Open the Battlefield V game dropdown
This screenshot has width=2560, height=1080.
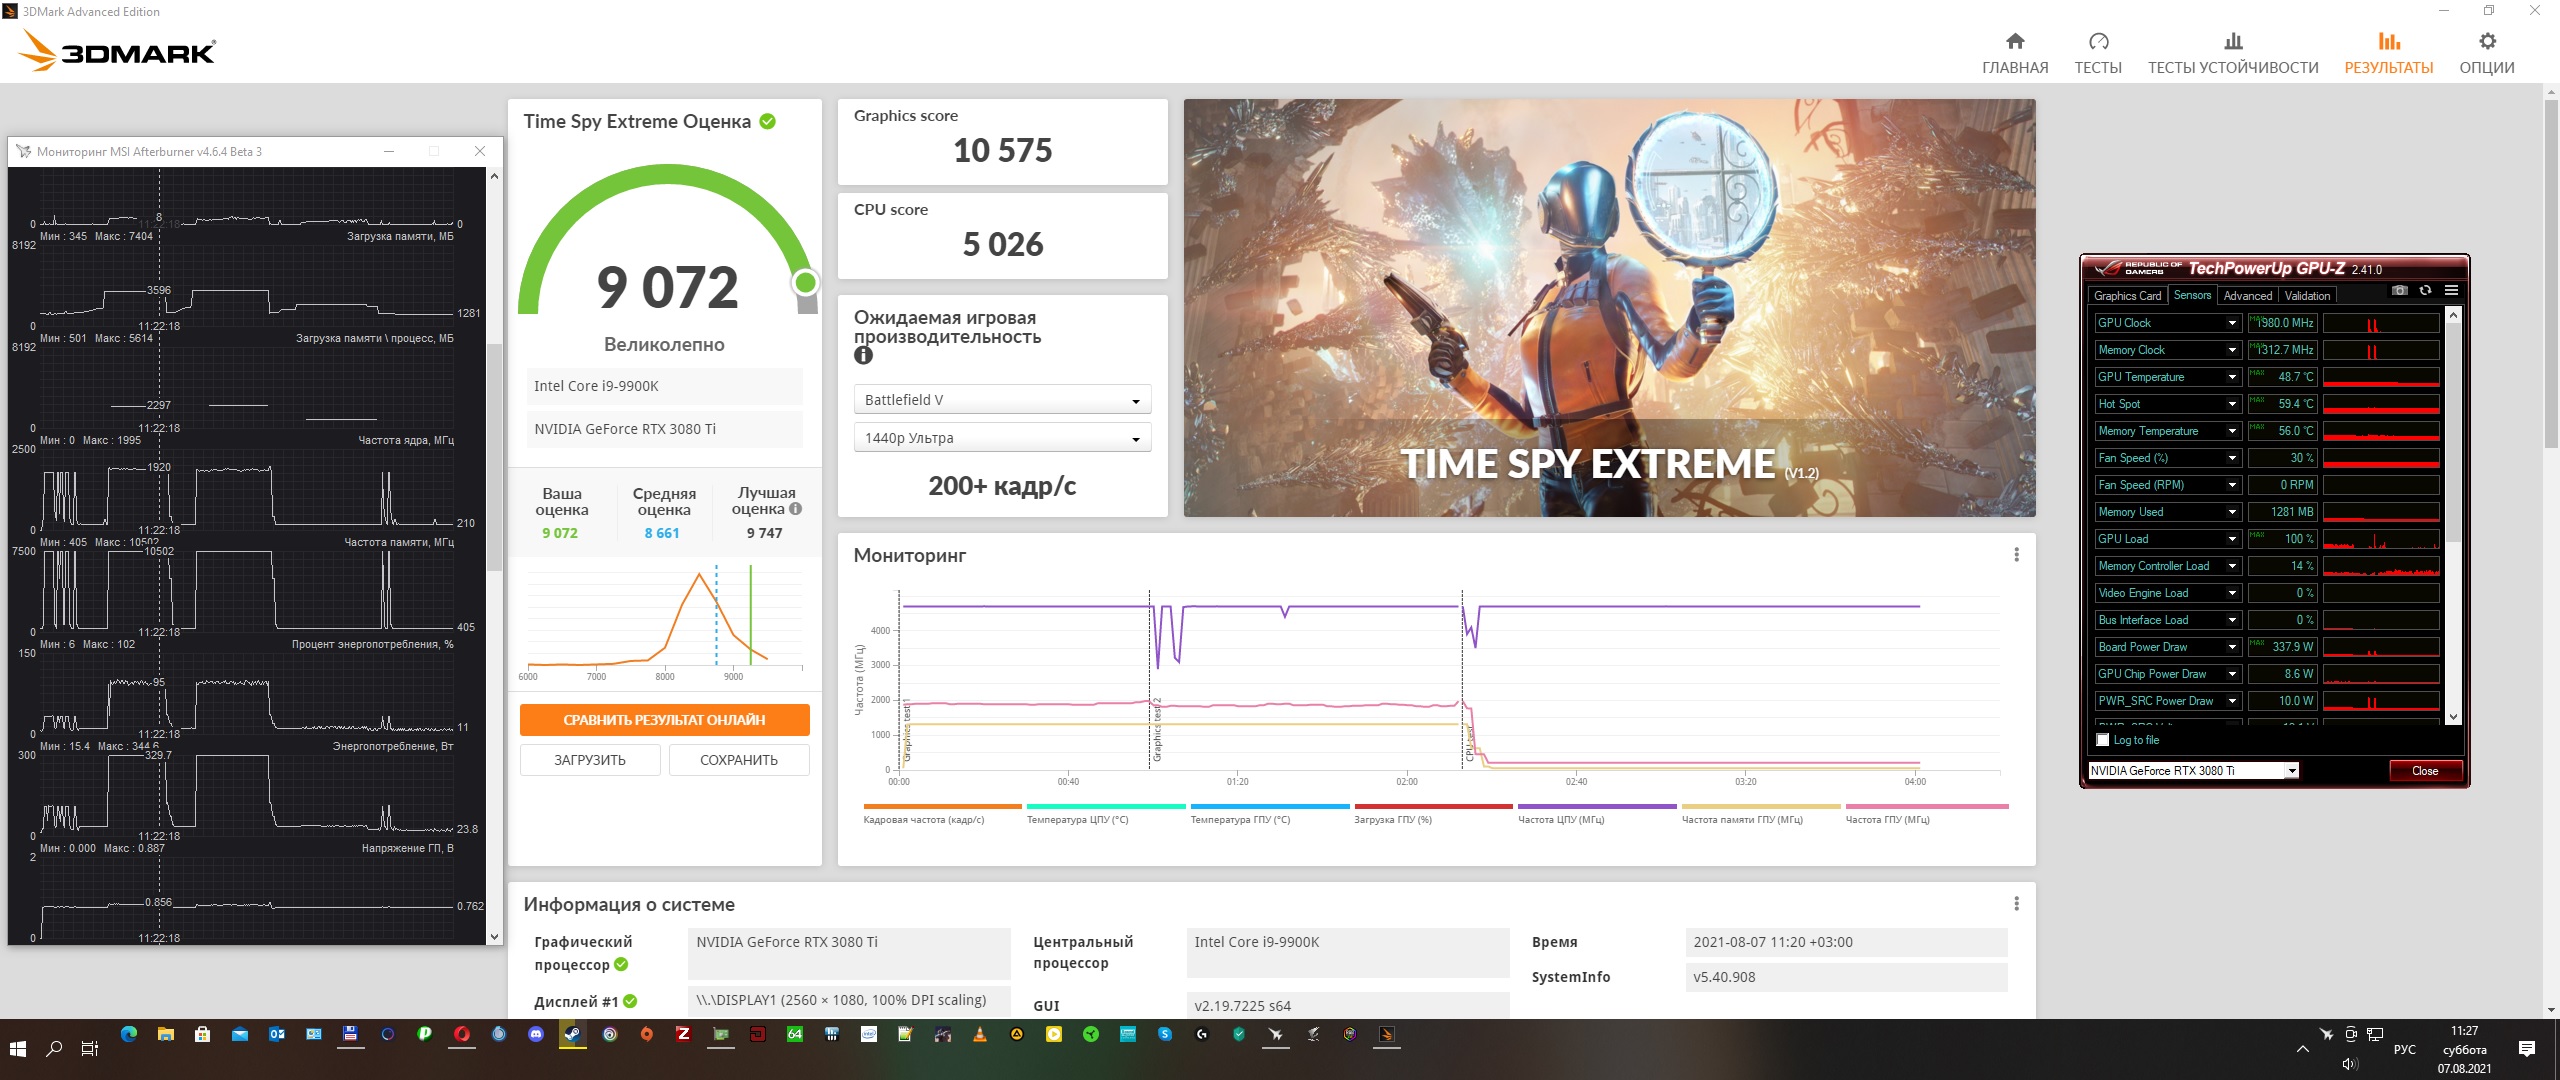pyautogui.click(x=1002, y=400)
